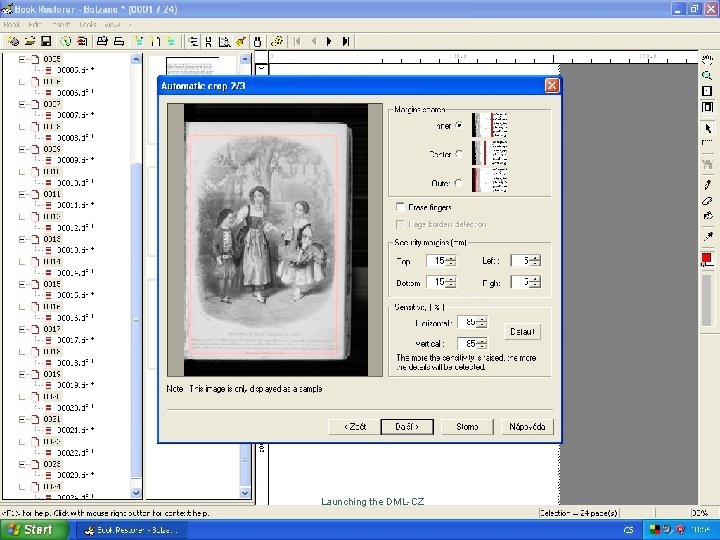Open the Book menu
The image size is (720, 540).
[x=12, y=24]
